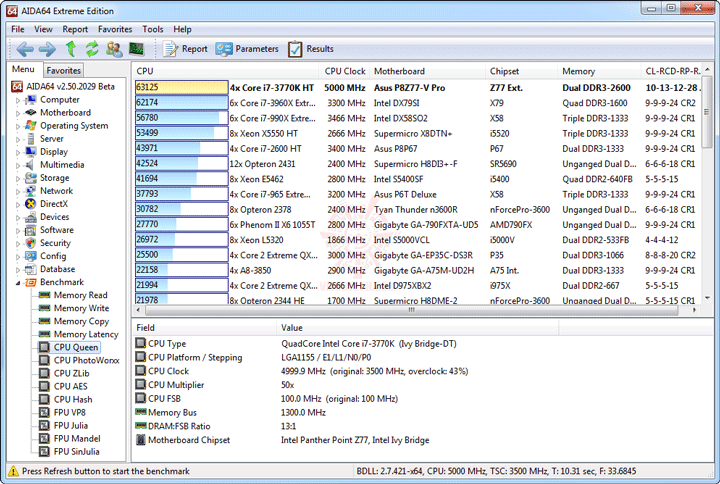720x484 pixels.
Task: Open benchmark Parameters
Action: [247, 49]
